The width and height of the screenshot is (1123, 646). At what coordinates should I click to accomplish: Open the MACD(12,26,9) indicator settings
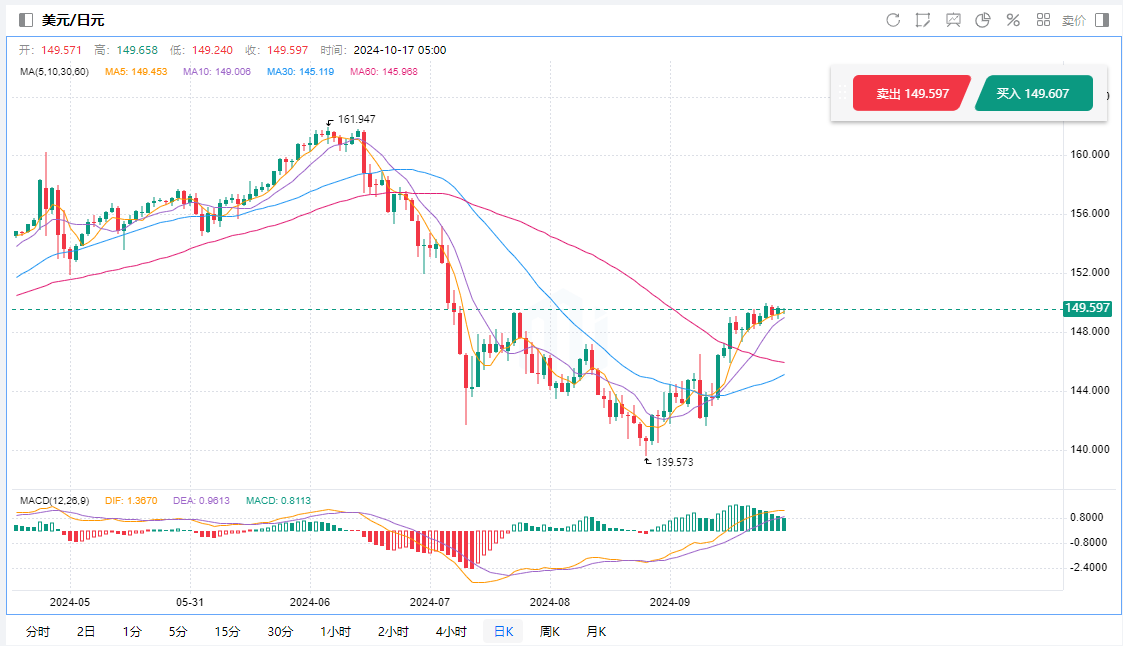52,499
